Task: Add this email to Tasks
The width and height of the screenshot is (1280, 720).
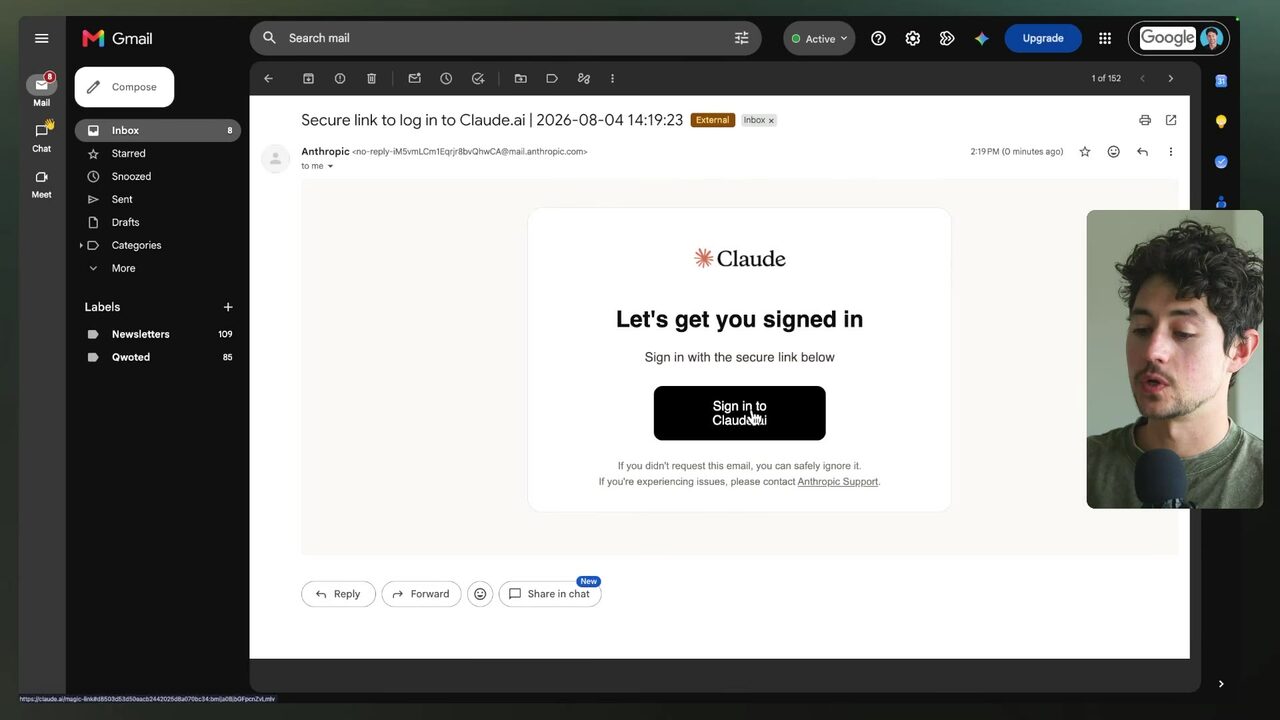Action: tap(478, 78)
